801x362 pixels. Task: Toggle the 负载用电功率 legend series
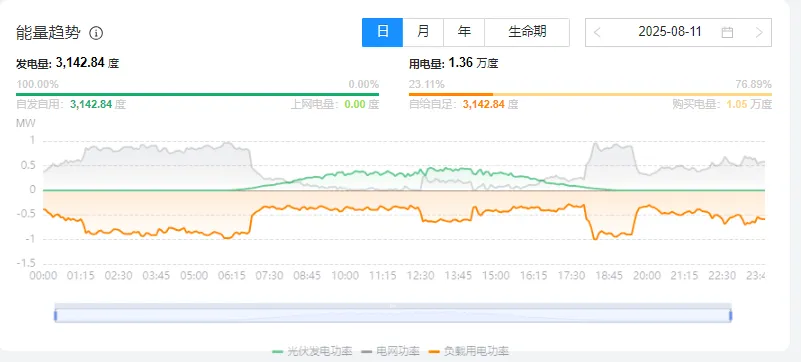469,351
